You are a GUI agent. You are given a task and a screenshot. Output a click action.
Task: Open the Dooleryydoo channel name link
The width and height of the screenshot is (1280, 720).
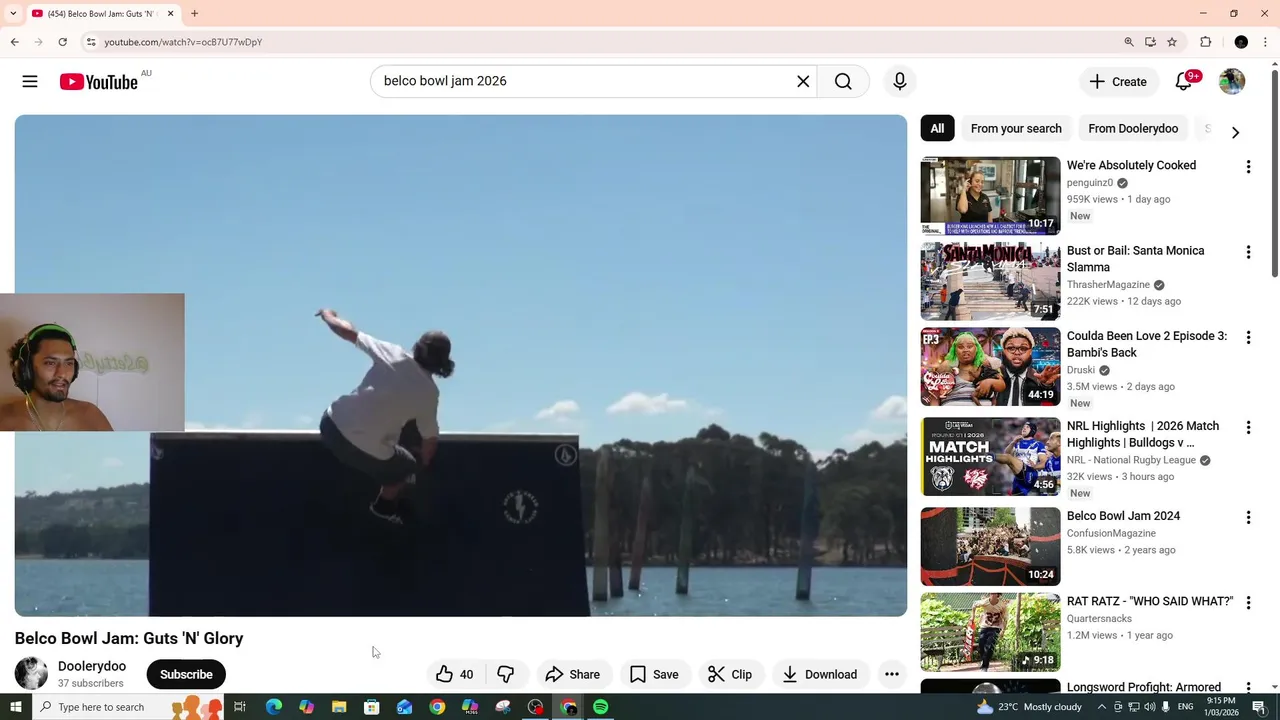(92, 666)
